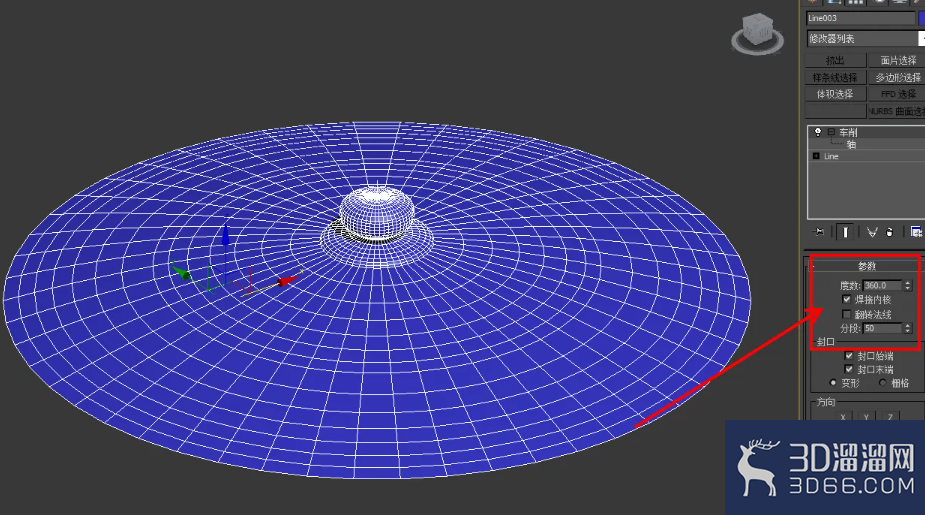Toggle lightbulb of 车削 modifier
The width and height of the screenshot is (925, 515).
tap(818, 132)
